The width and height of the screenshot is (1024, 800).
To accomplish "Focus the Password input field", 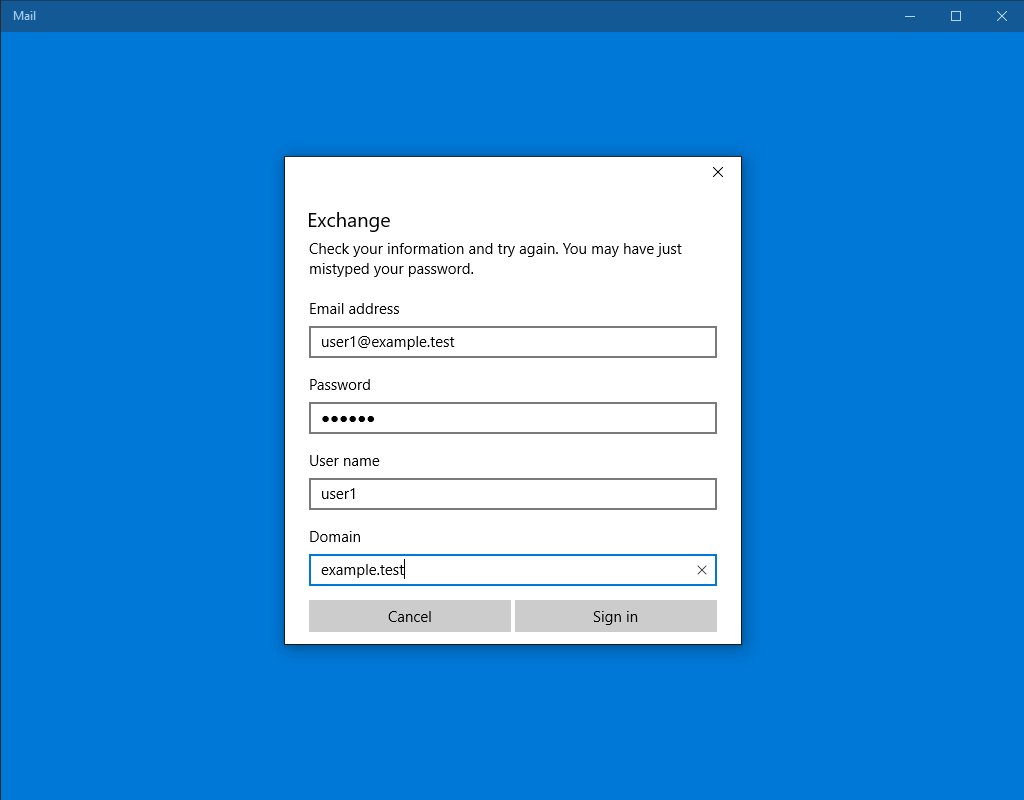I will [513, 418].
